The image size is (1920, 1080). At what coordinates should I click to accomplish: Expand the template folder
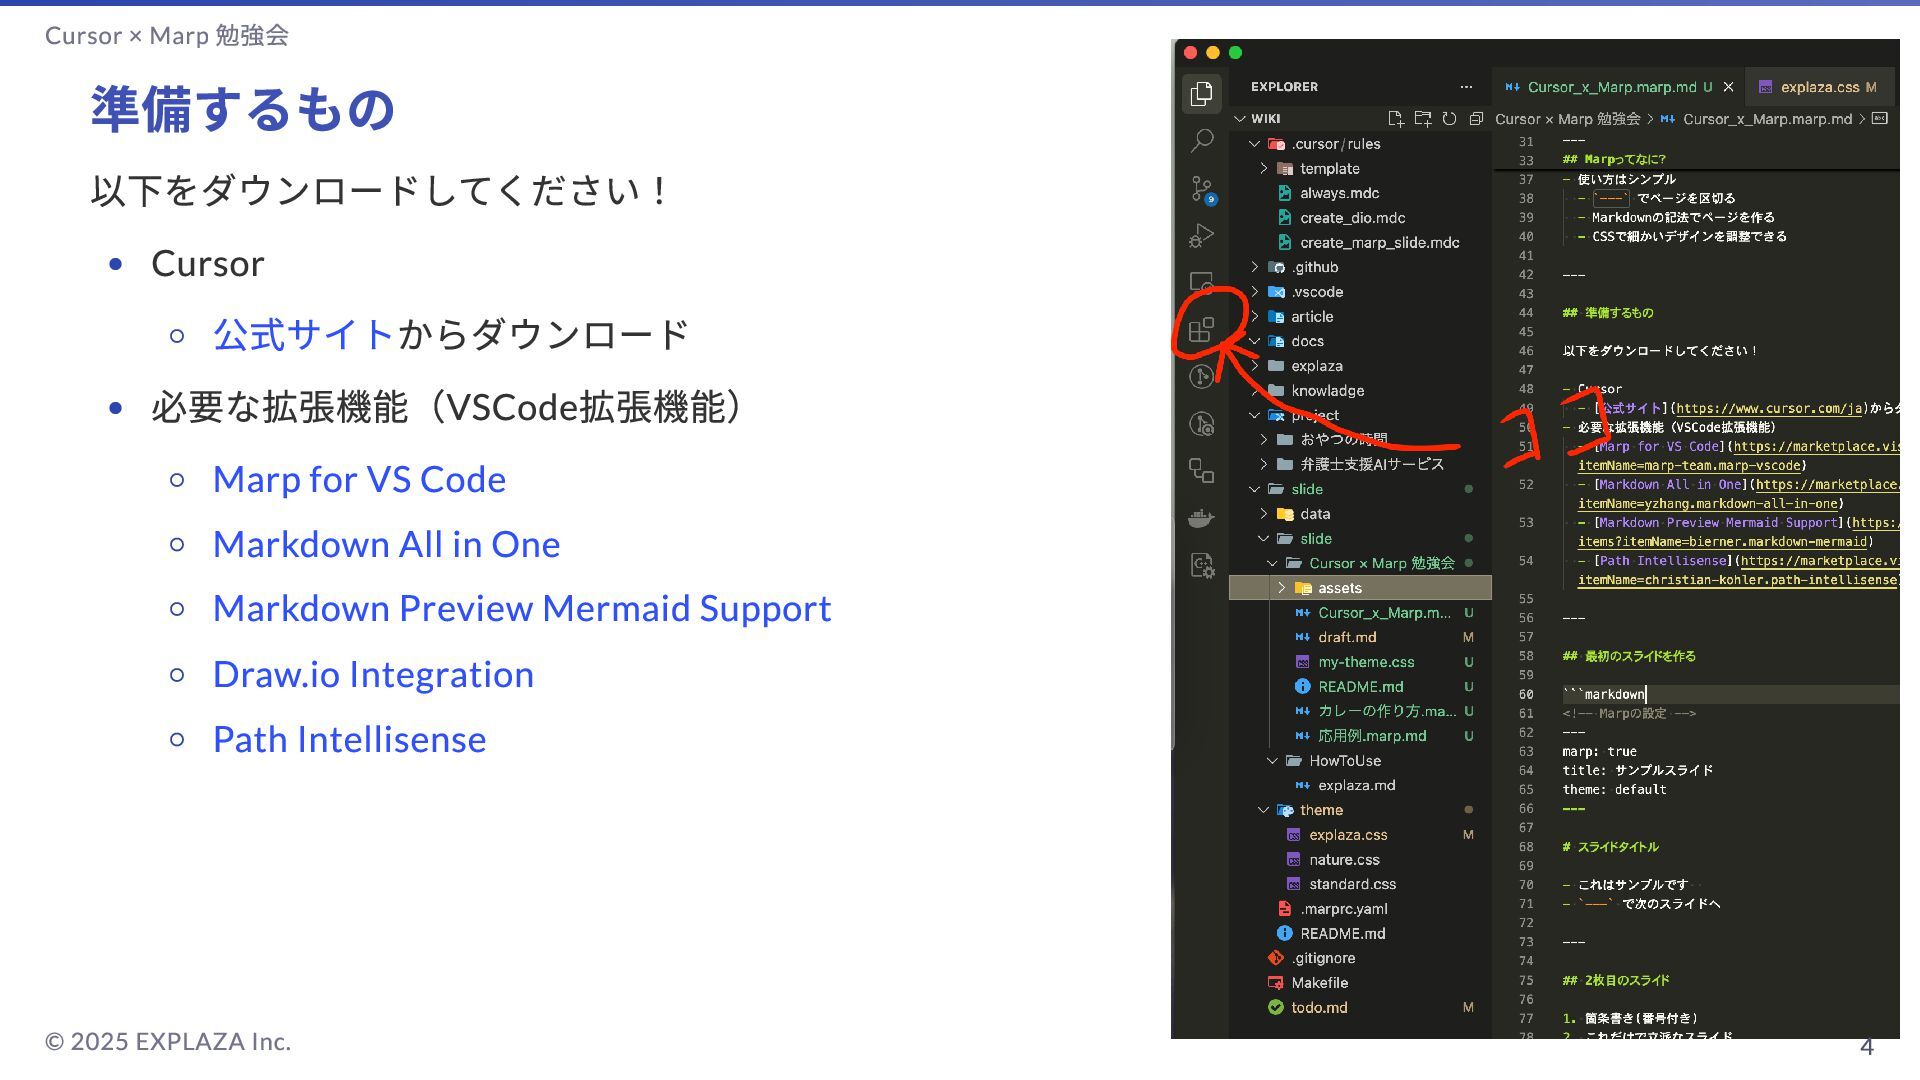coord(1264,169)
